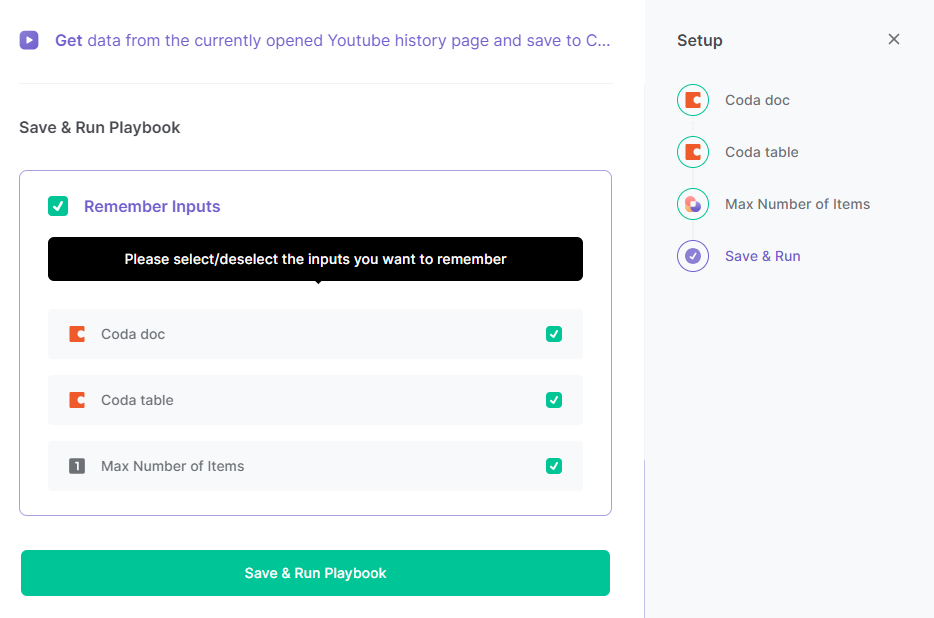Click the purple play icon beside the playbook title
This screenshot has width=934, height=618.
click(29, 41)
